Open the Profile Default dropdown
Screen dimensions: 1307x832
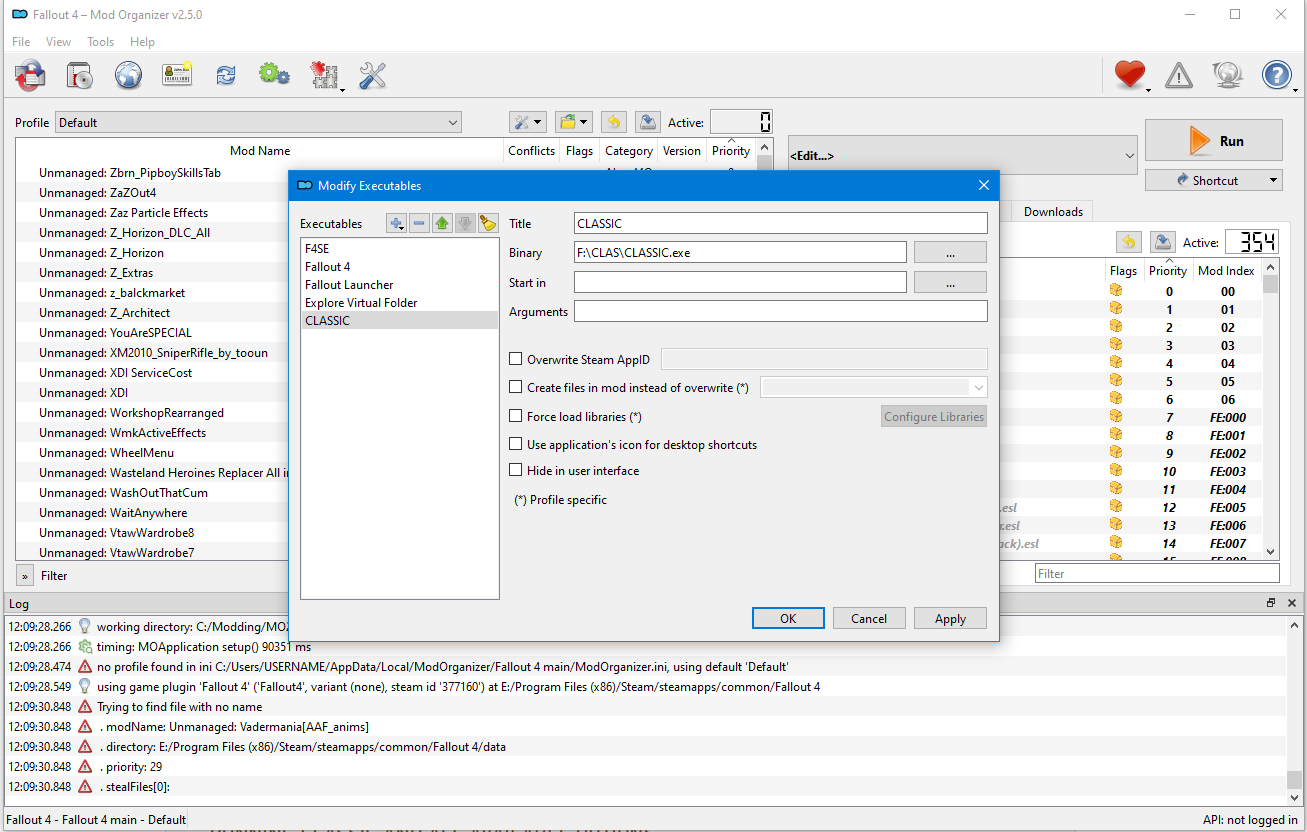coord(258,123)
